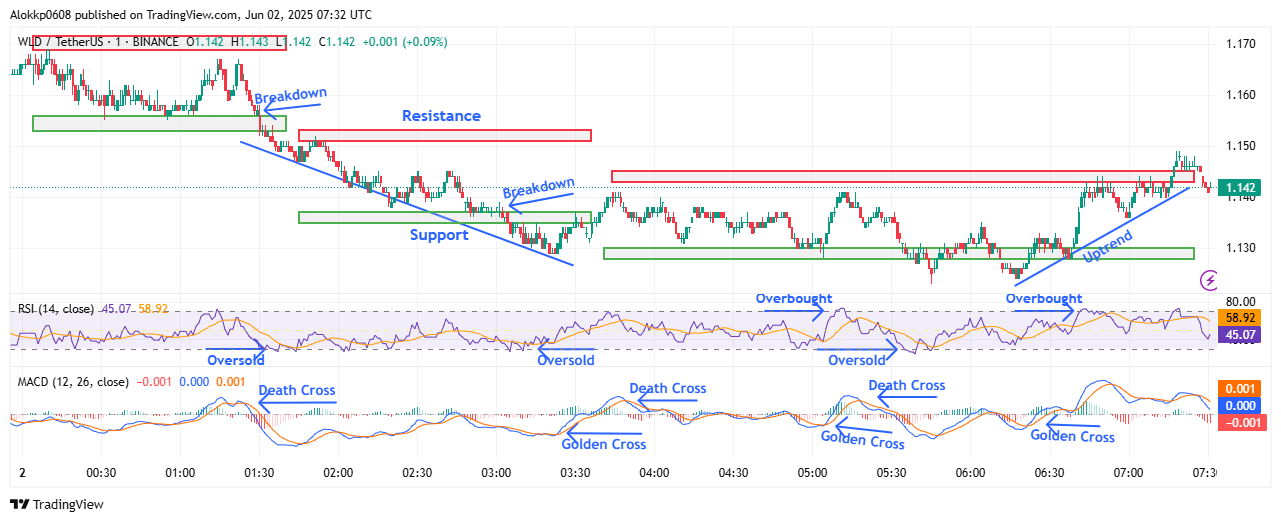Click the 04:00 time axis label
Screen dimensions: 1281x522
point(654,472)
